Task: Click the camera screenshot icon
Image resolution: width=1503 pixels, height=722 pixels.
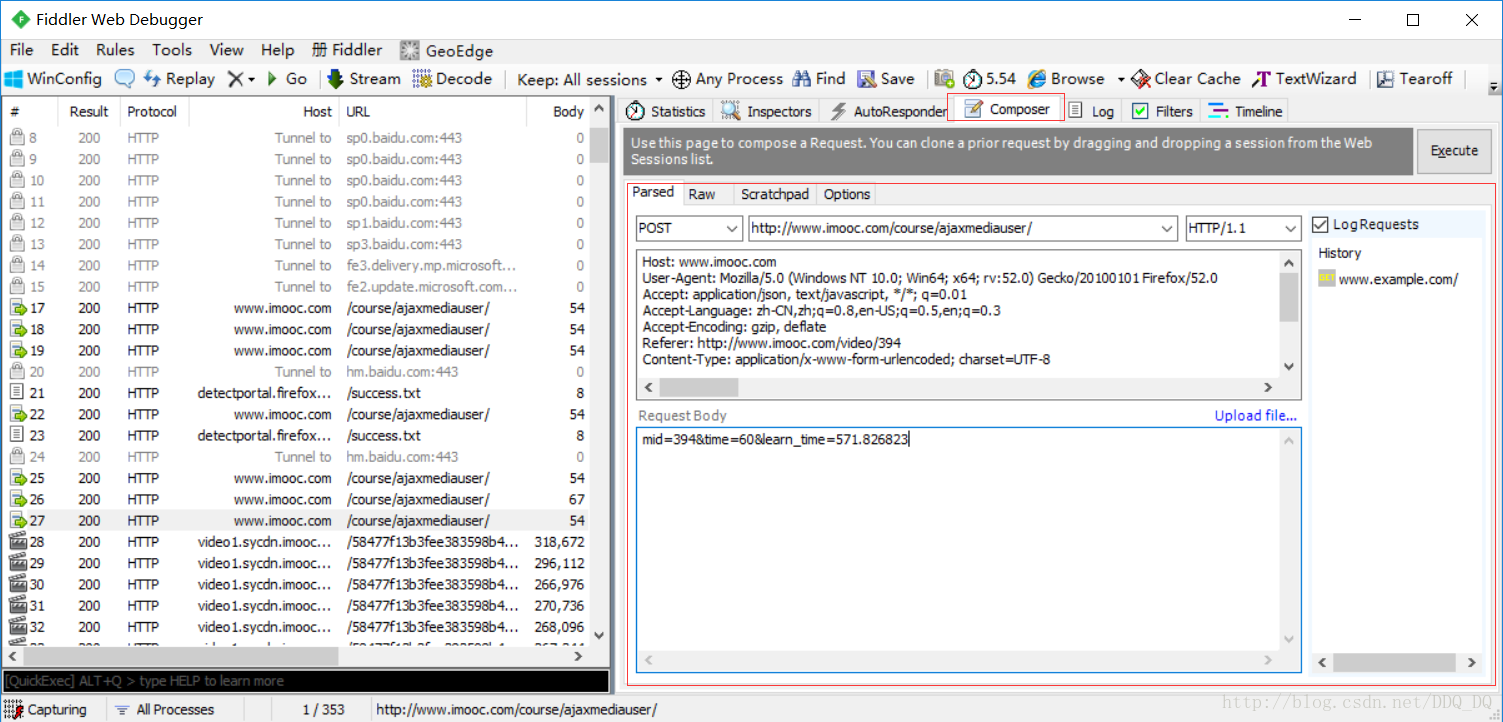Action: tap(944, 78)
